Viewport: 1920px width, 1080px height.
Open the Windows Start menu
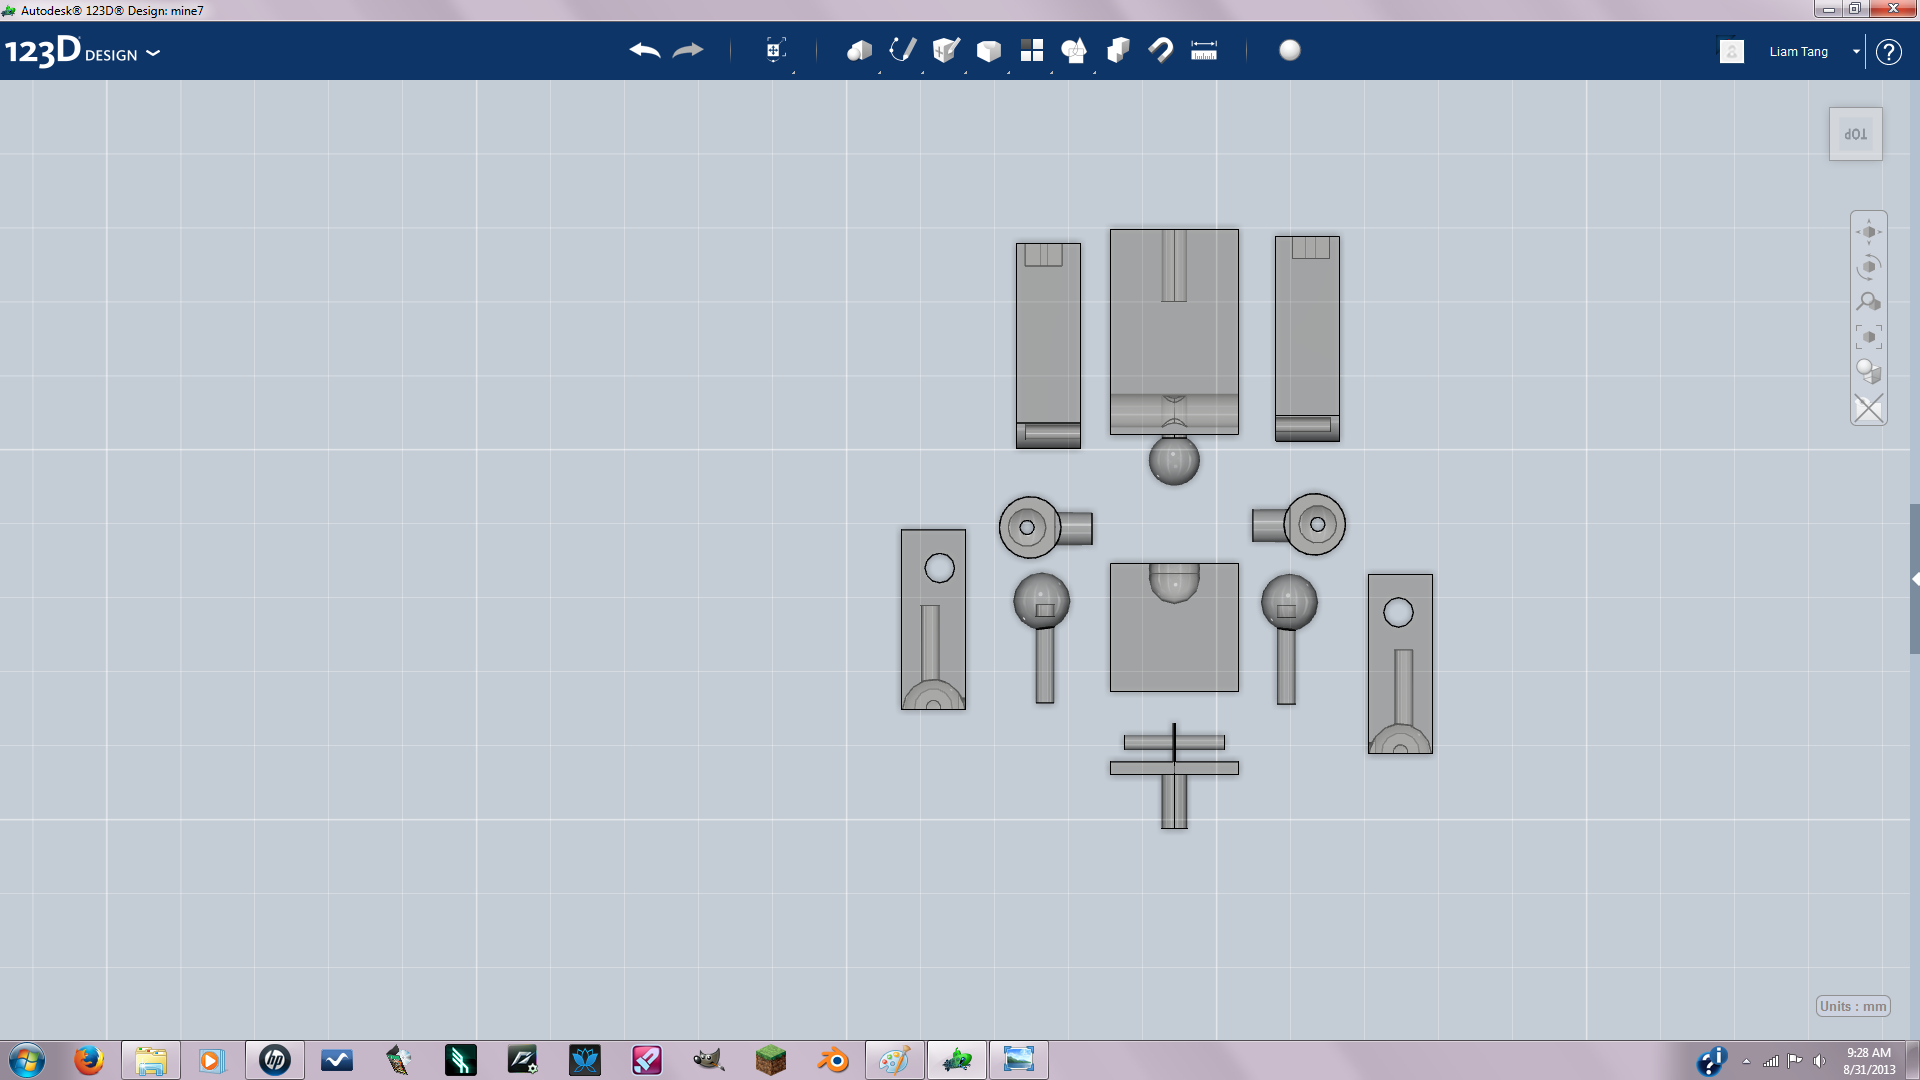coord(27,1060)
